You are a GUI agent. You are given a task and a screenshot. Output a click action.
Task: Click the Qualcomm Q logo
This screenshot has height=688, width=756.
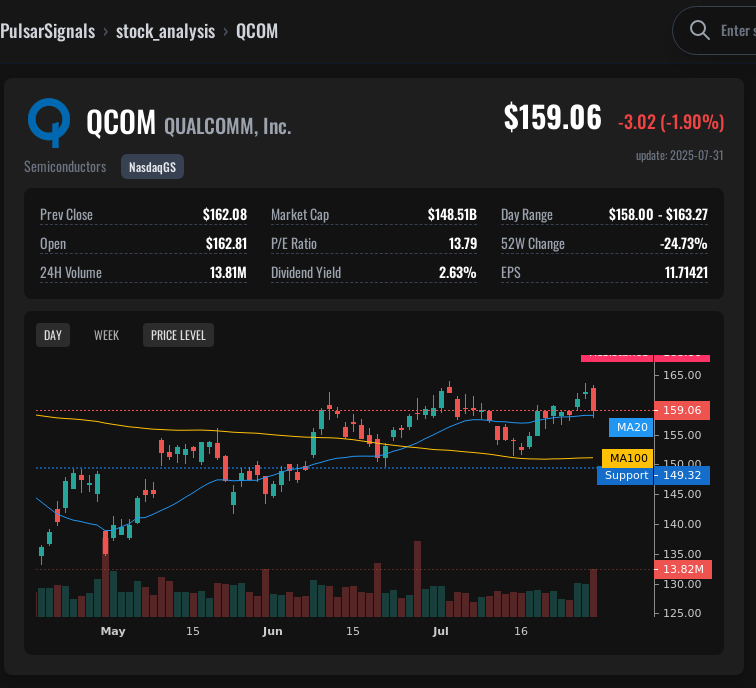[49, 122]
